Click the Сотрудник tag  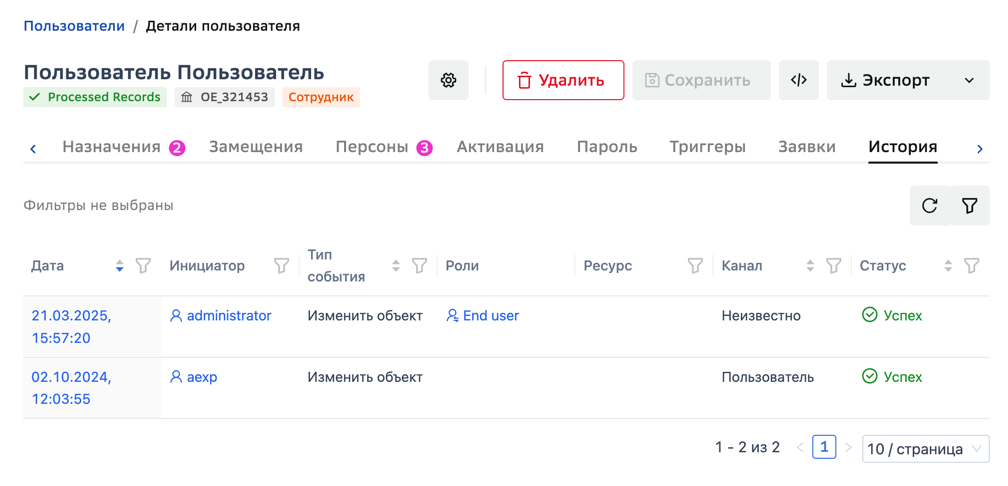click(321, 97)
